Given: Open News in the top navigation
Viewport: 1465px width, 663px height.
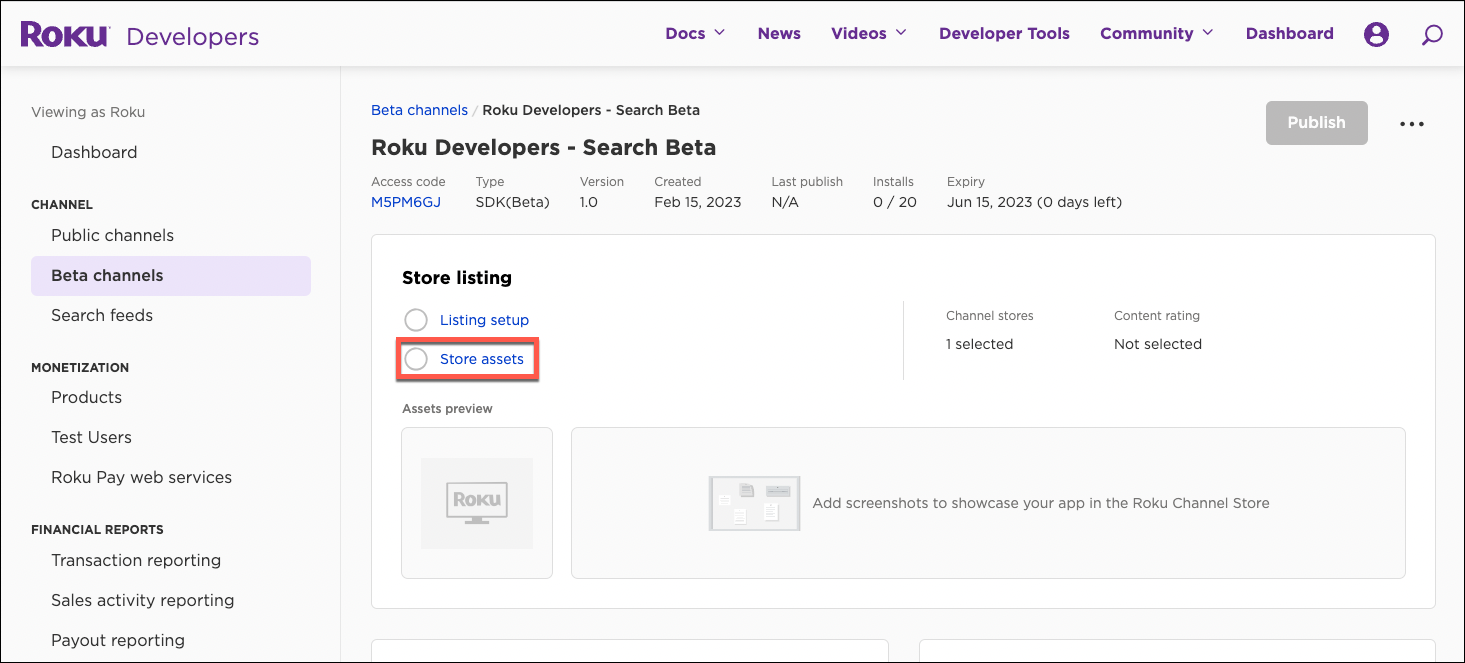Looking at the screenshot, I should [x=779, y=34].
